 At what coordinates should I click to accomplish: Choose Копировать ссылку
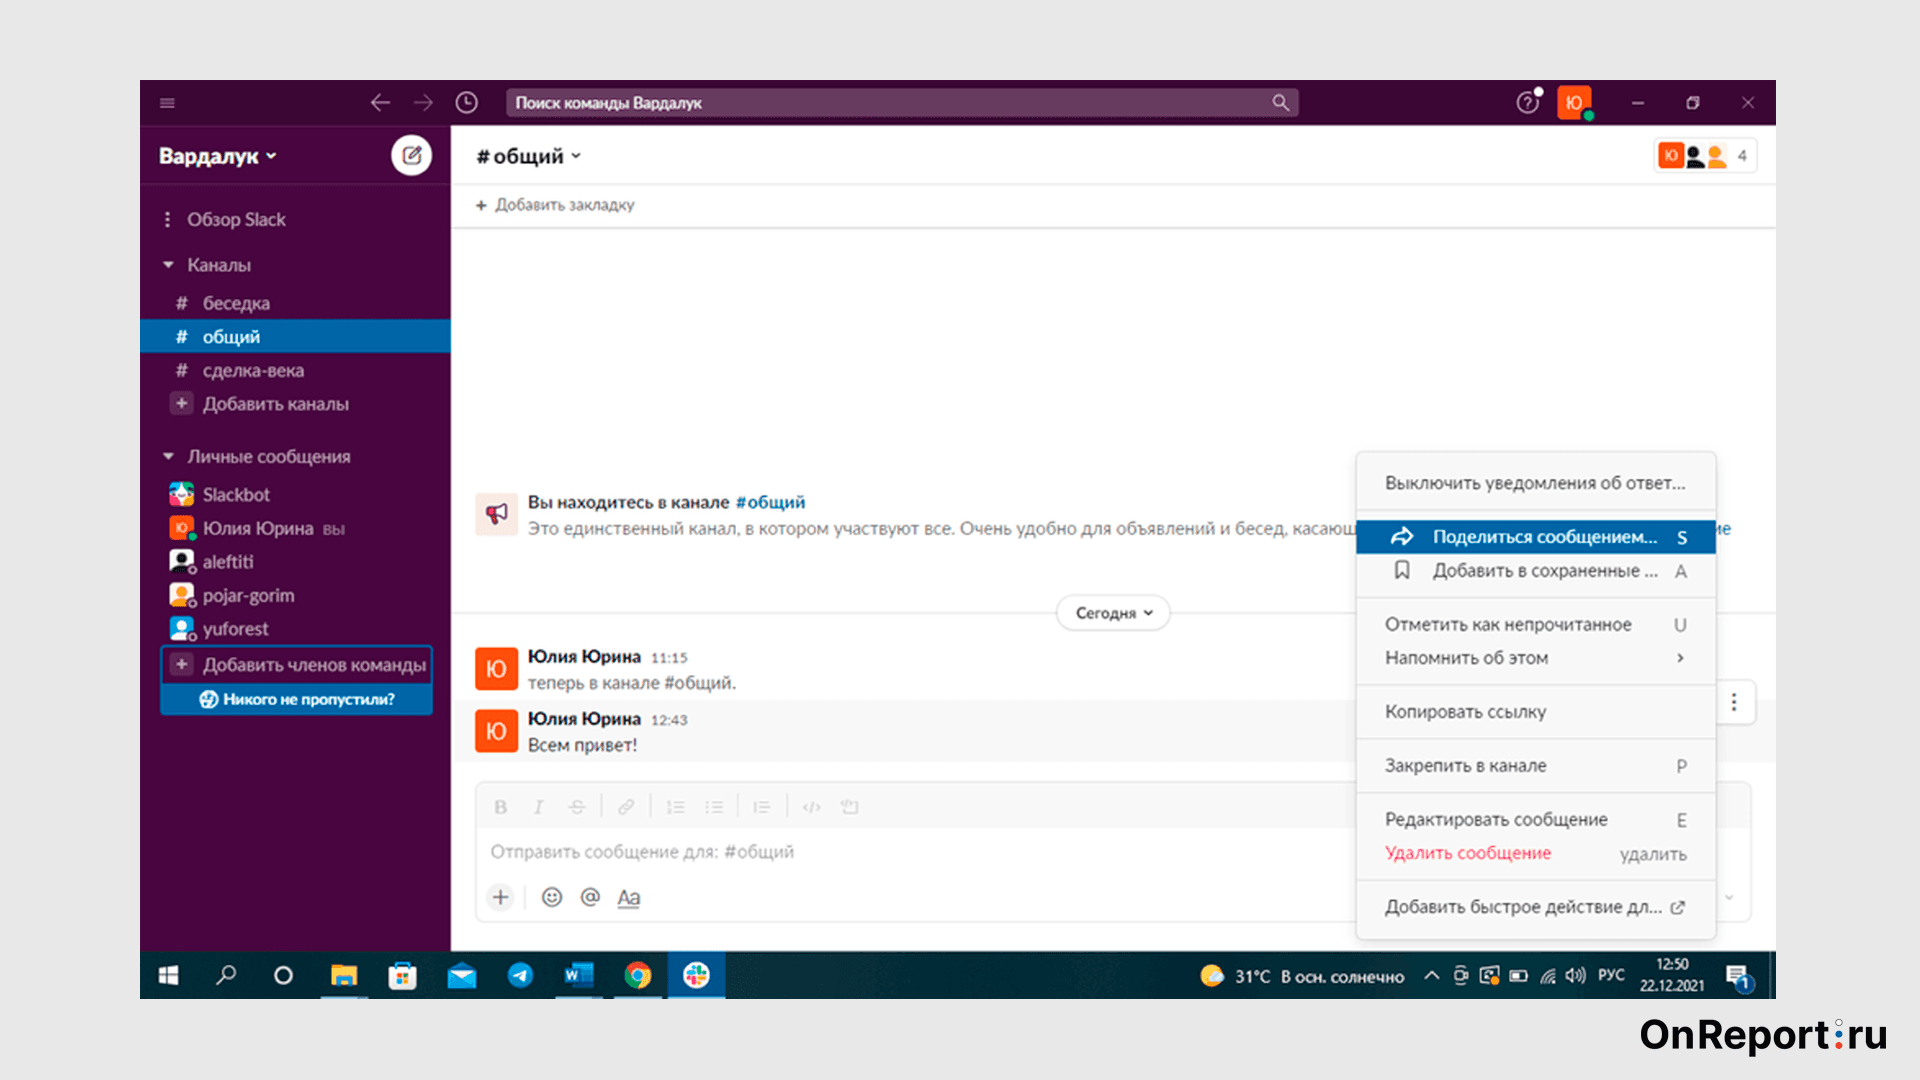pos(1535,712)
